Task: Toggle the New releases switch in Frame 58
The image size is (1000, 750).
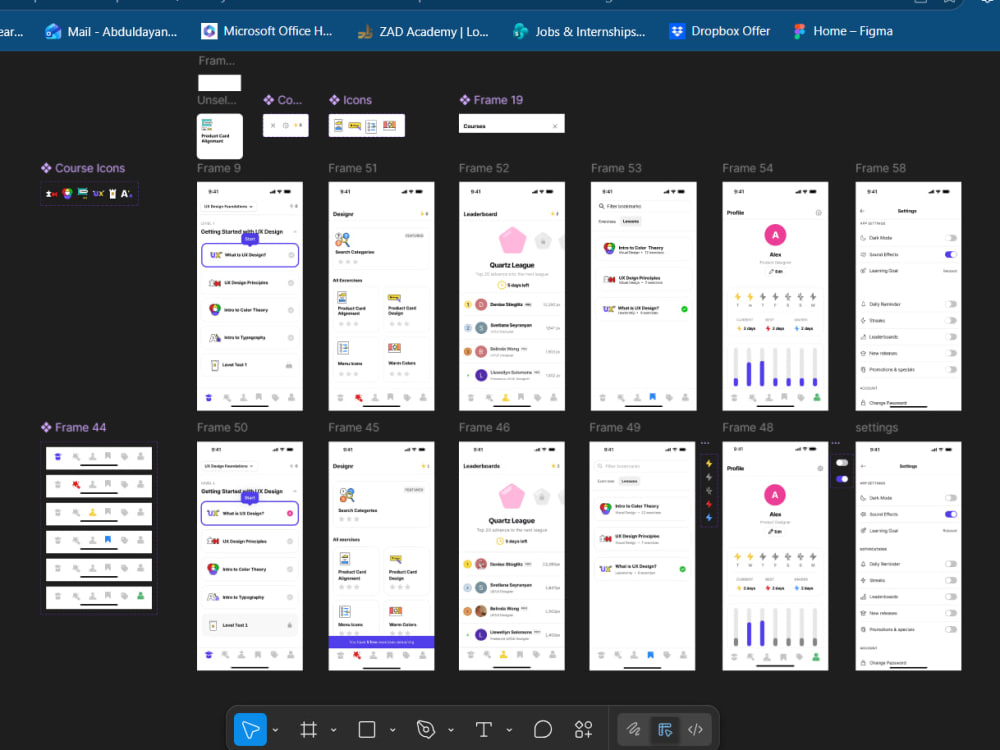Action: coord(951,353)
